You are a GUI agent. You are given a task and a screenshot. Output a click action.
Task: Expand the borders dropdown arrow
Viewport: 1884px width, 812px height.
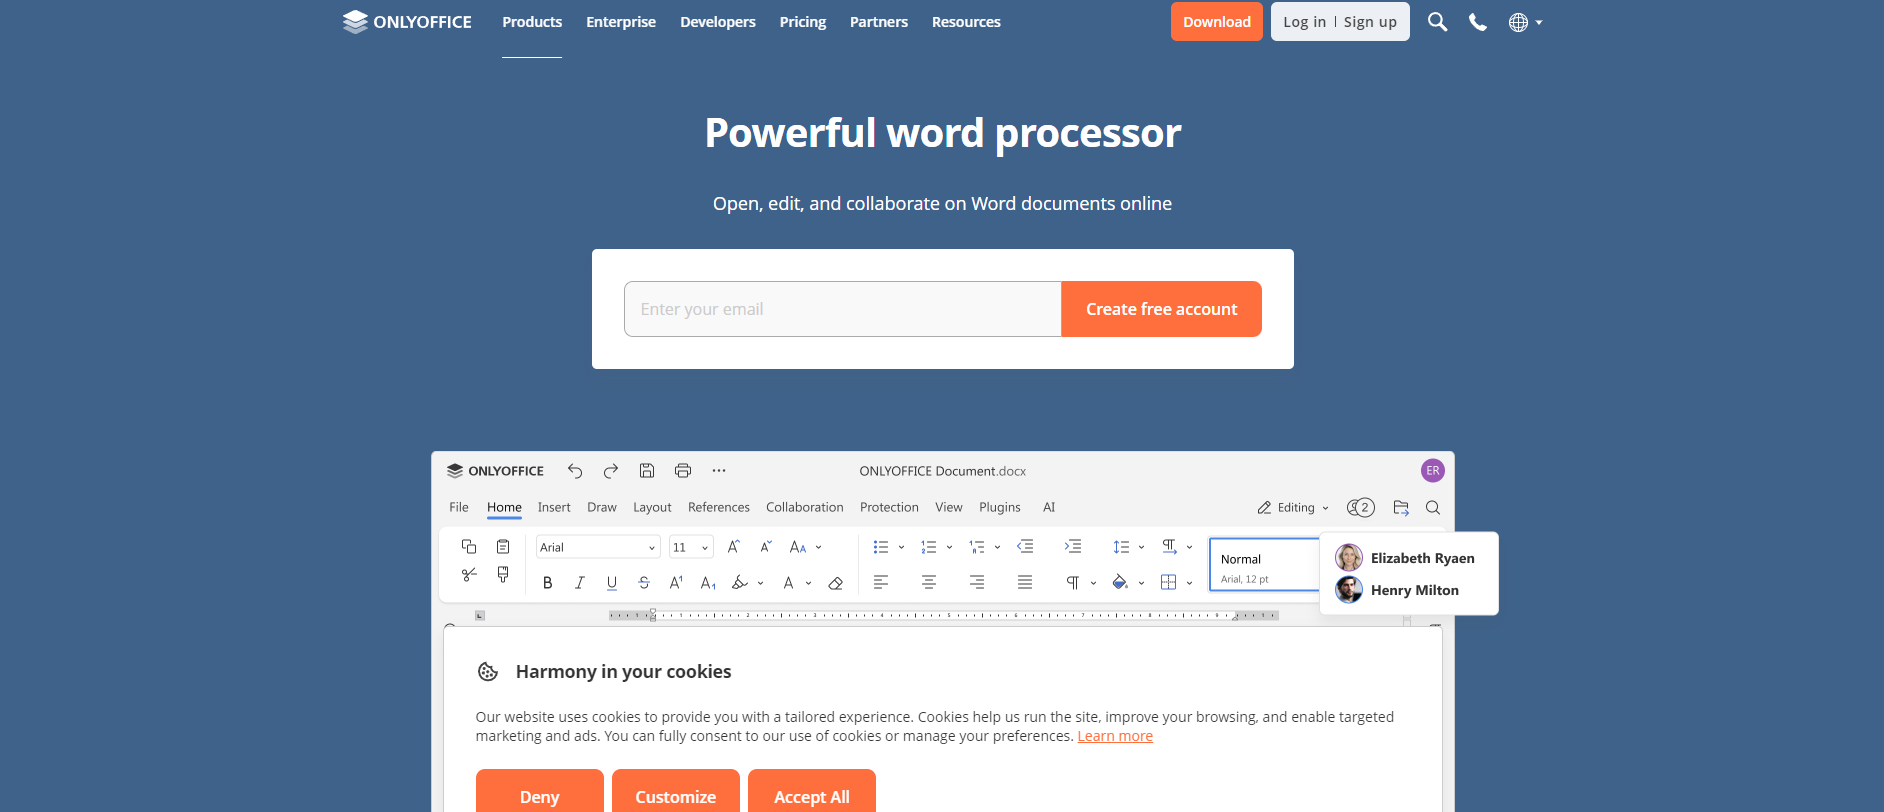click(1189, 583)
